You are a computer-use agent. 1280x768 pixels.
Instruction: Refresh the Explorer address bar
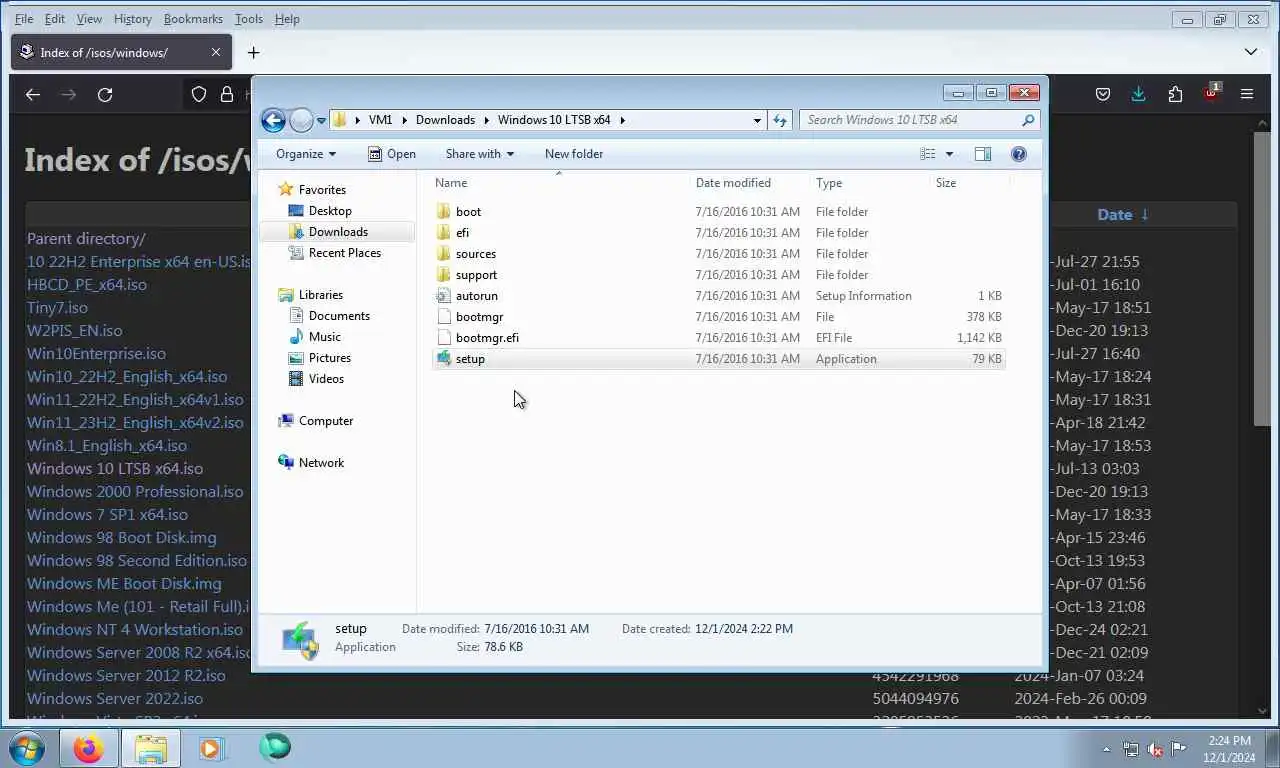780,120
